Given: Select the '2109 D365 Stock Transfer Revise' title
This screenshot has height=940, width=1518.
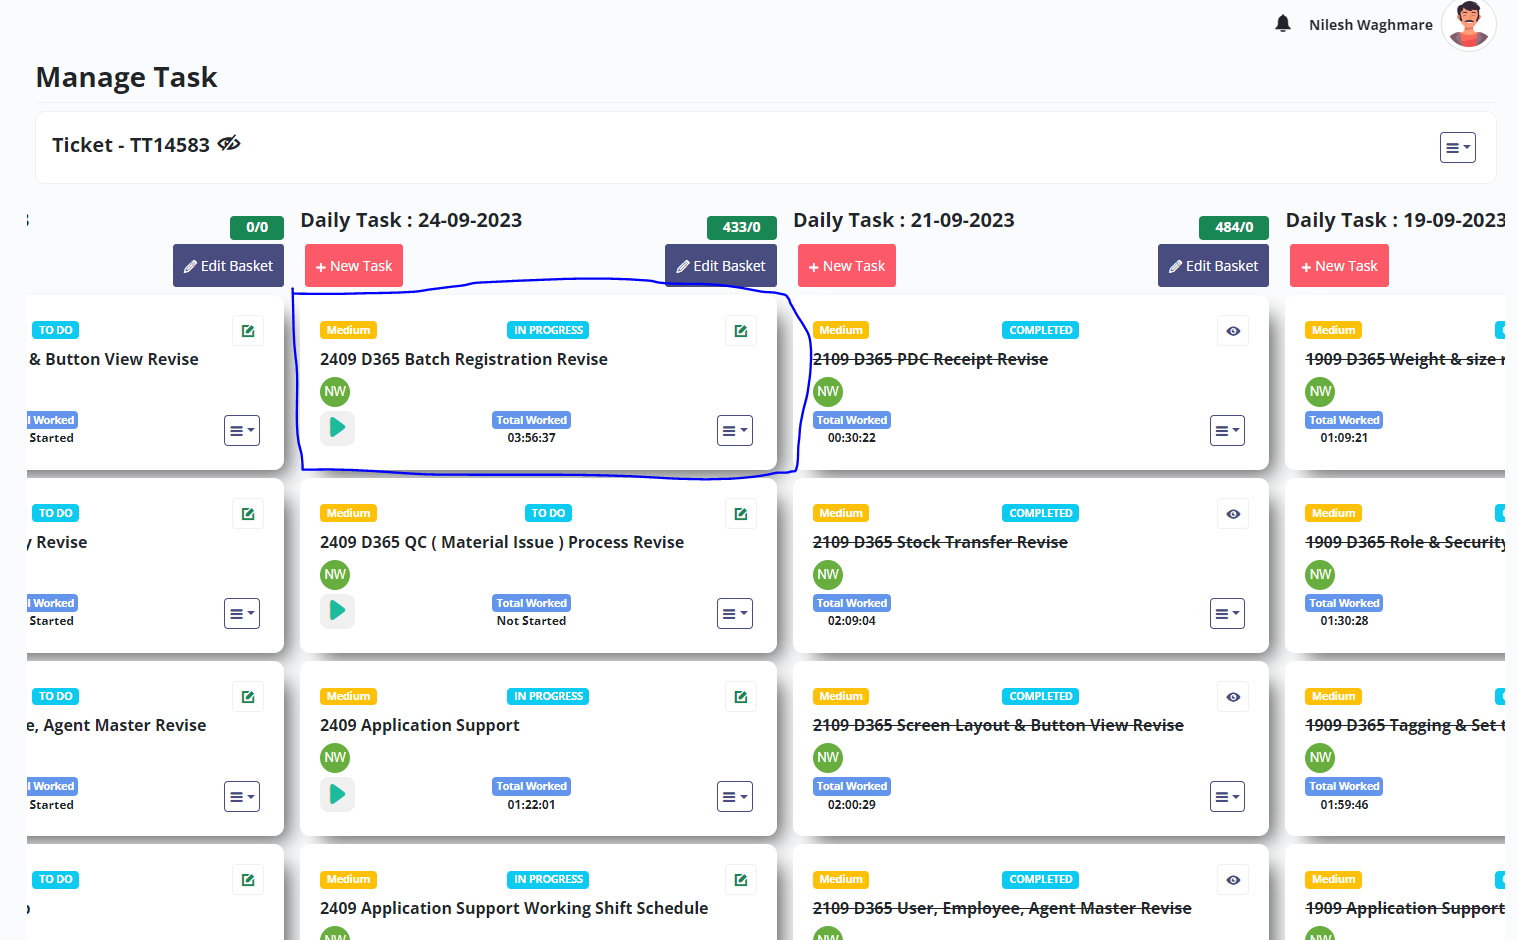Looking at the screenshot, I should click(x=940, y=542).
